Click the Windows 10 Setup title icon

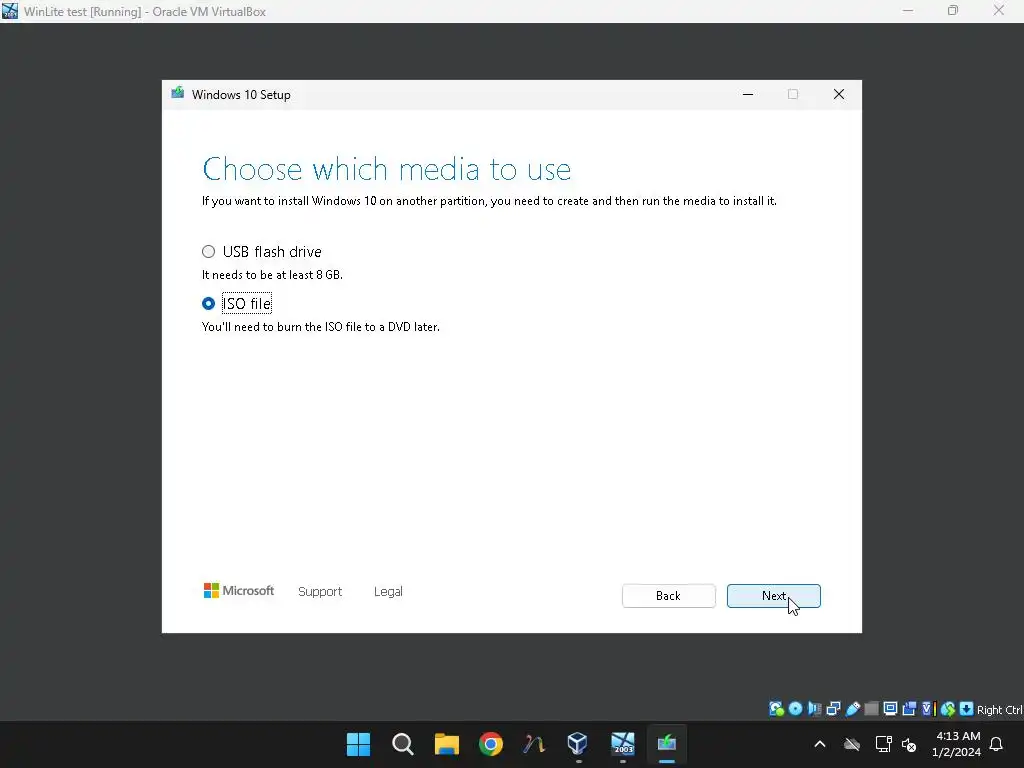coord(178,93)
